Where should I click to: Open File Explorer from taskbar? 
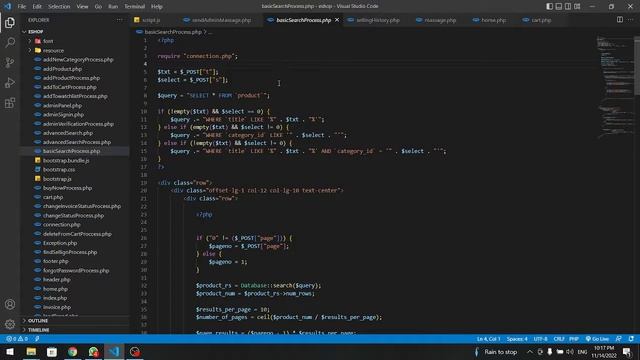[31, 351]
